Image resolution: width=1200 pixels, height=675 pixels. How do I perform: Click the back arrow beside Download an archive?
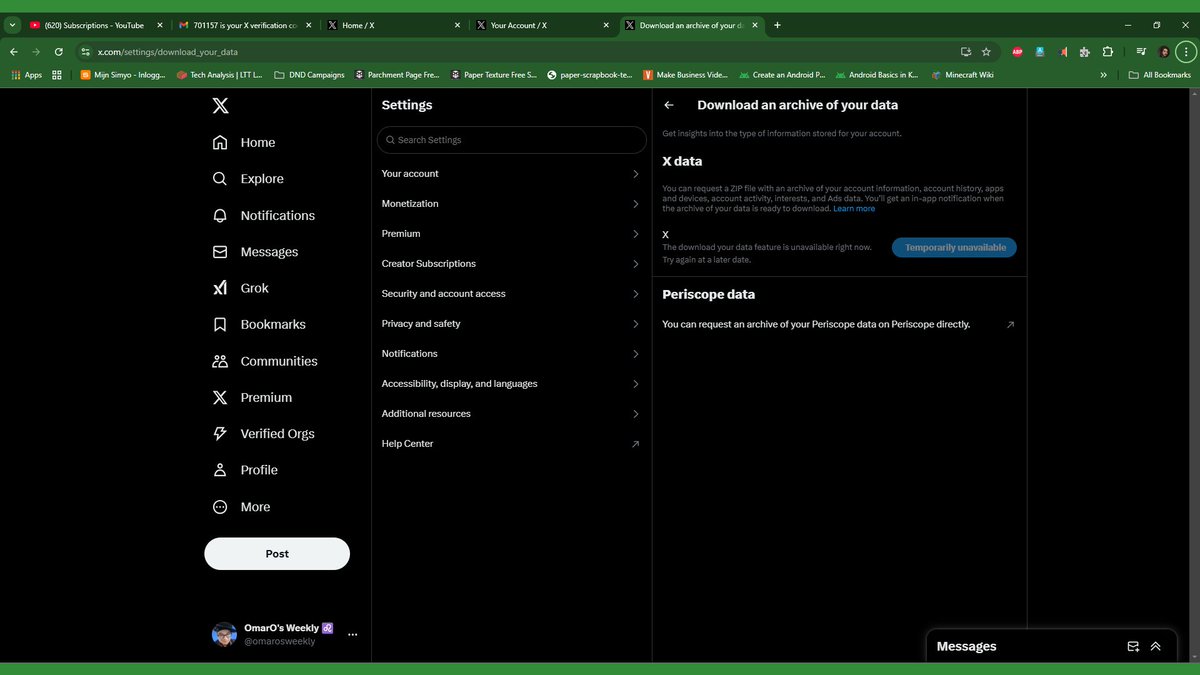click(x=669, y=105)
